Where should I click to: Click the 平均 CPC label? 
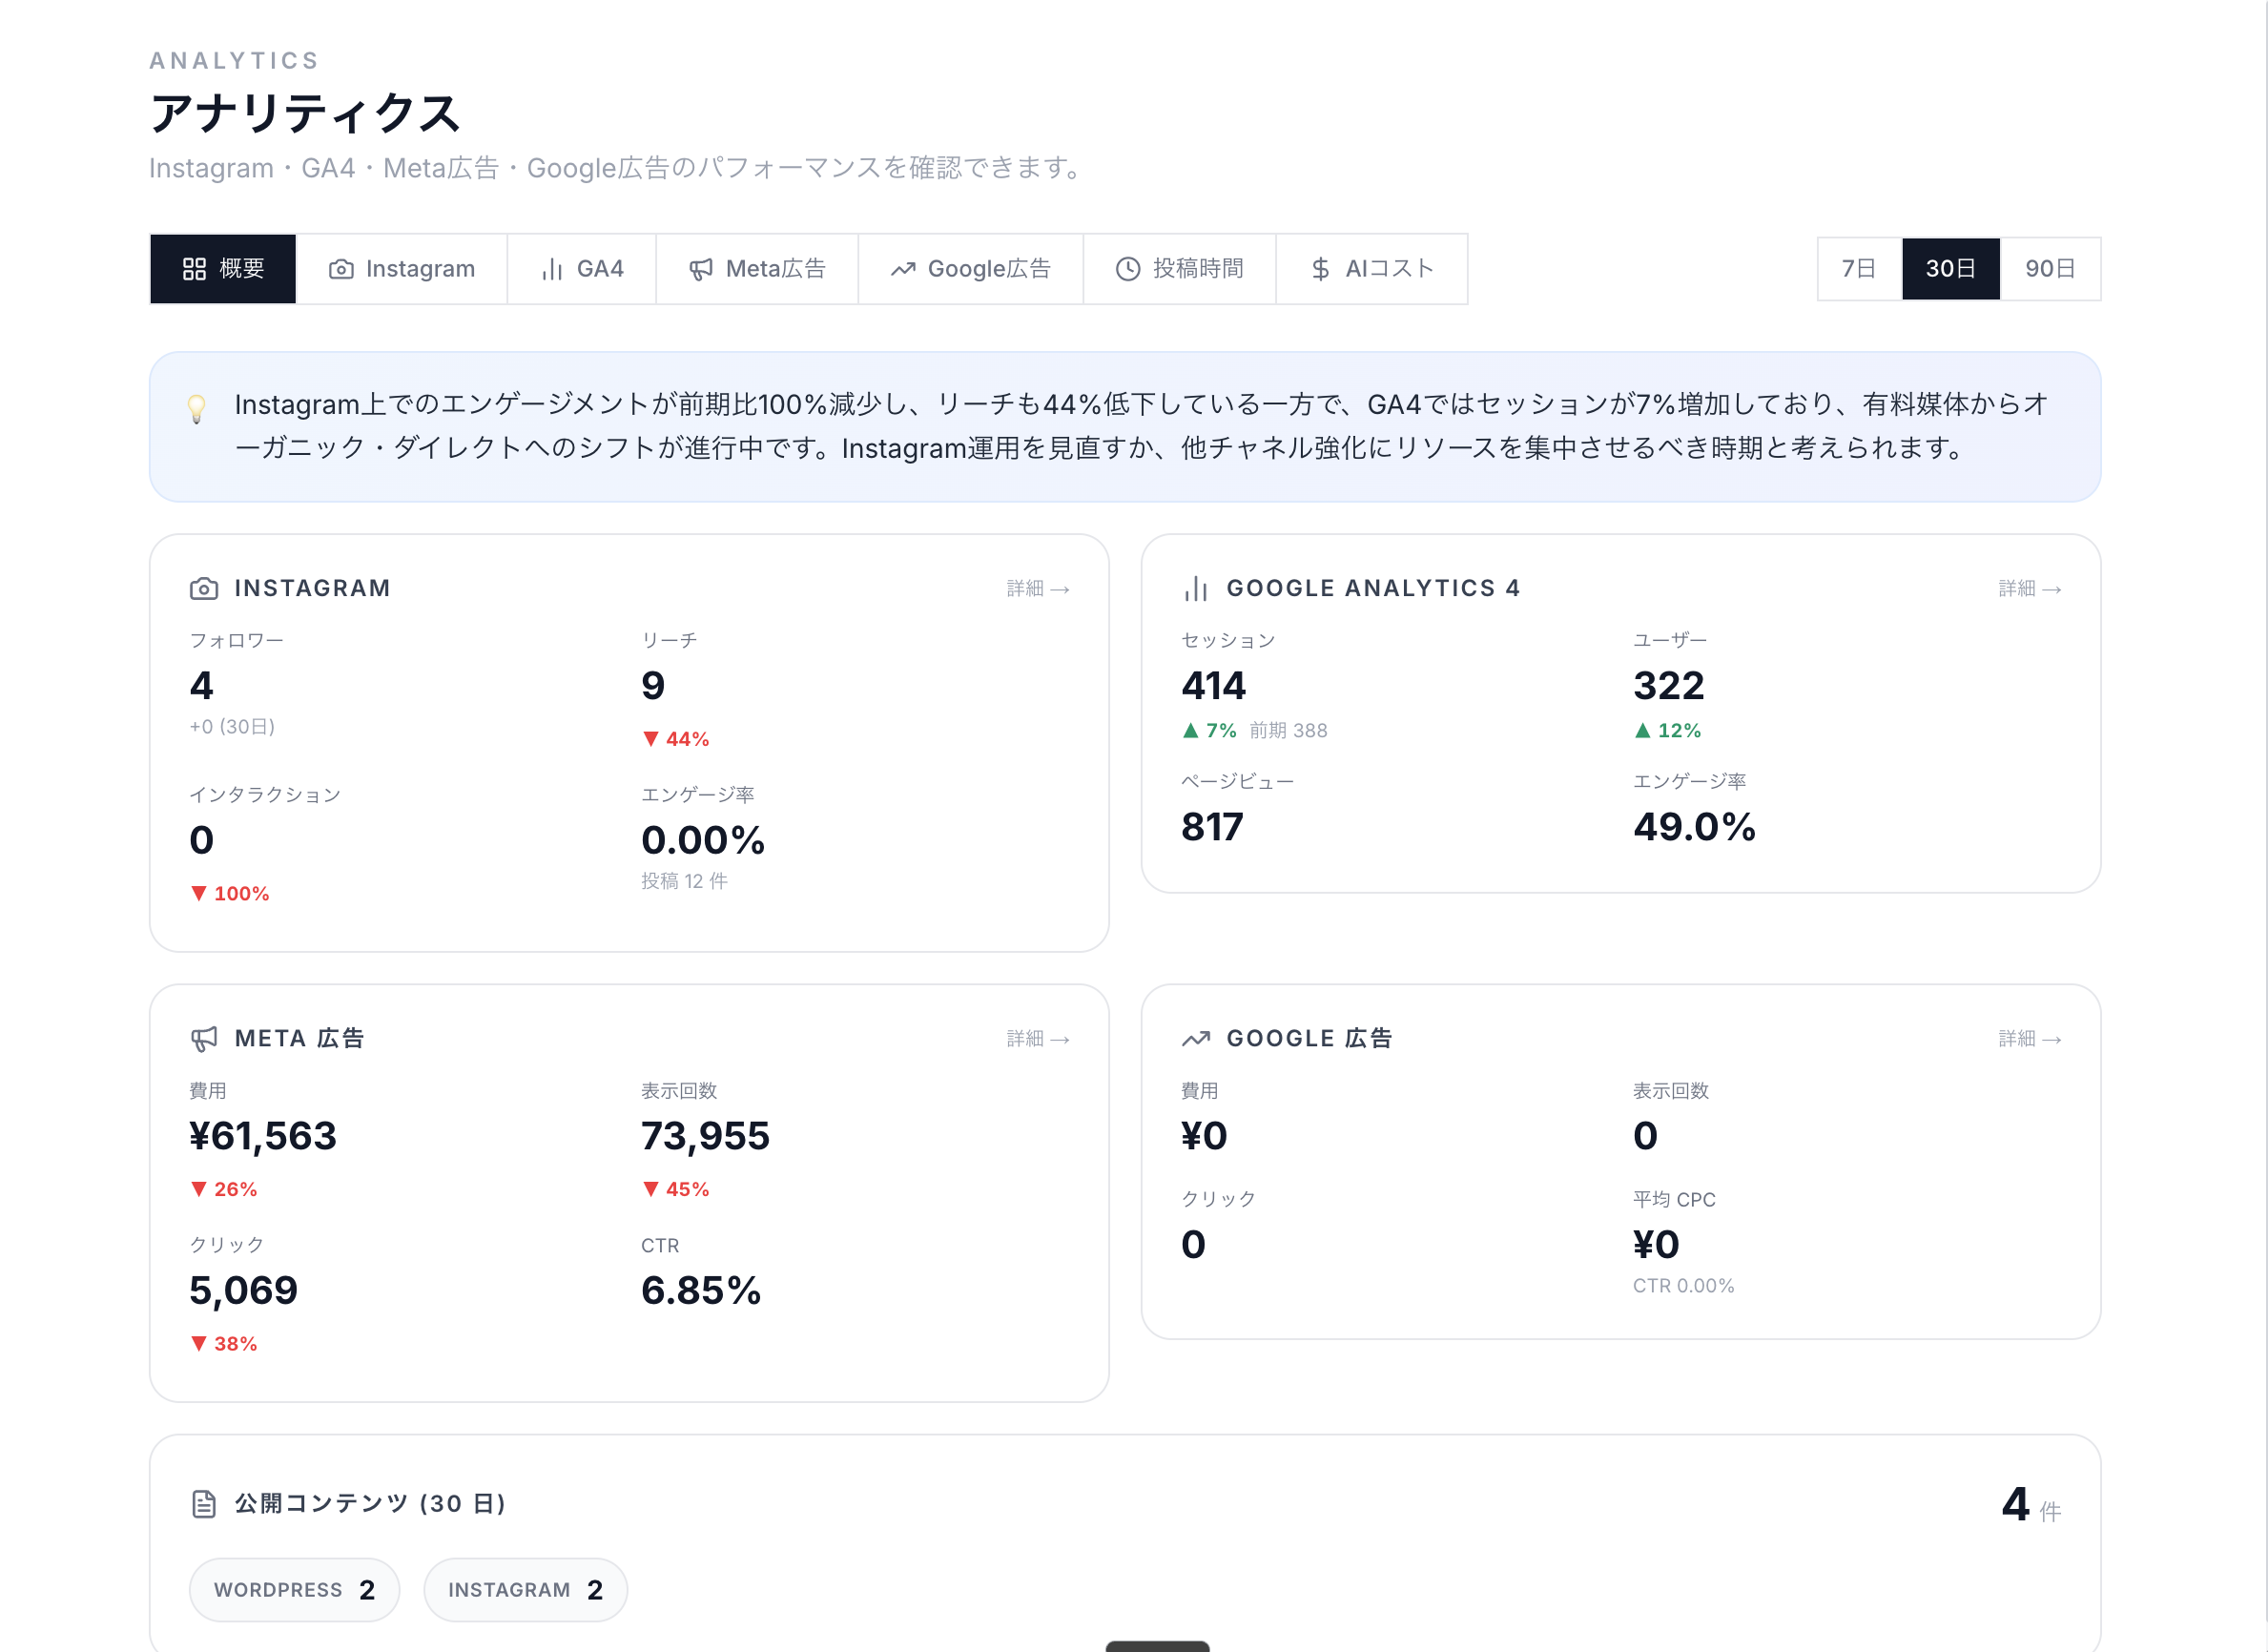pyautogui.click(x=1674, y=1200)
